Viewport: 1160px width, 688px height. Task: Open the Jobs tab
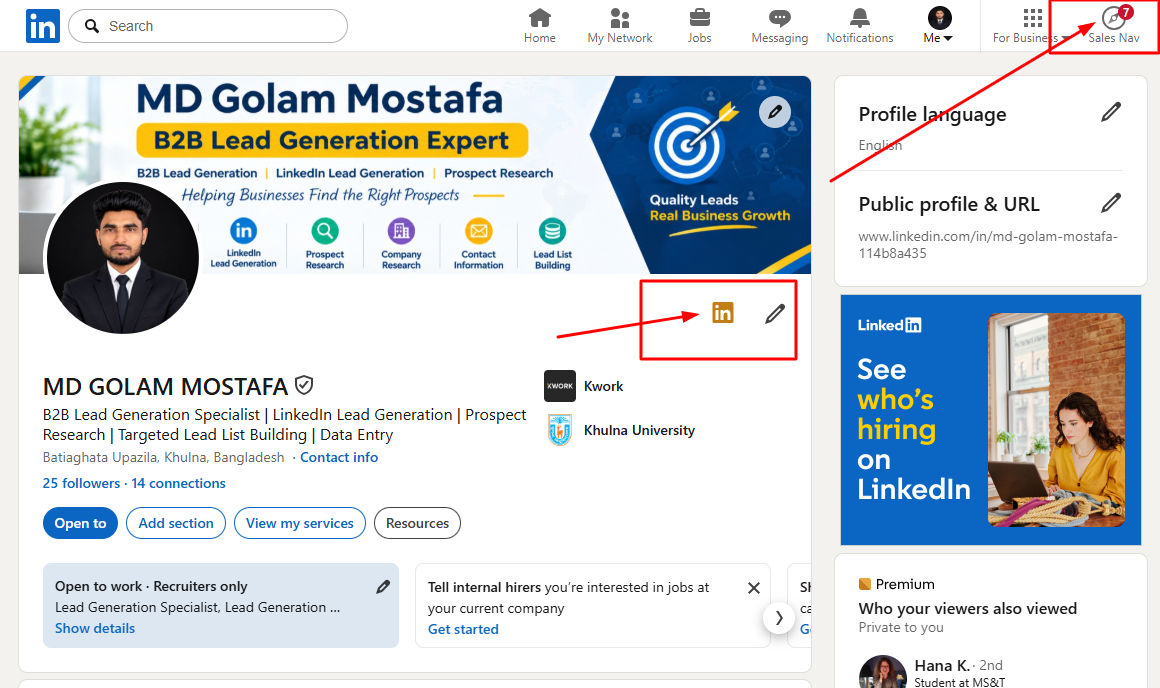coord(699,26)
